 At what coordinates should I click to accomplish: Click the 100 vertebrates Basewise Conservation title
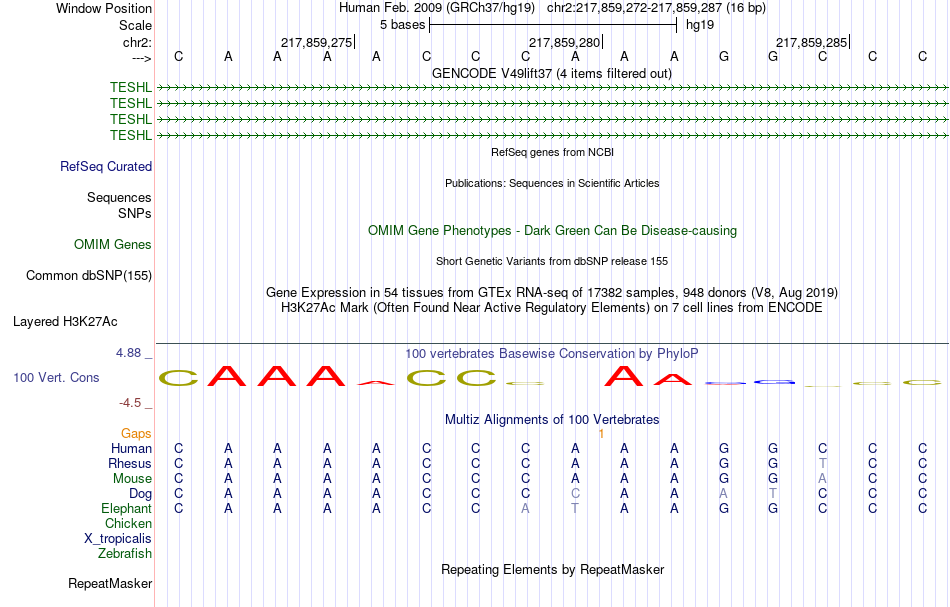click(x=552, y=353)
